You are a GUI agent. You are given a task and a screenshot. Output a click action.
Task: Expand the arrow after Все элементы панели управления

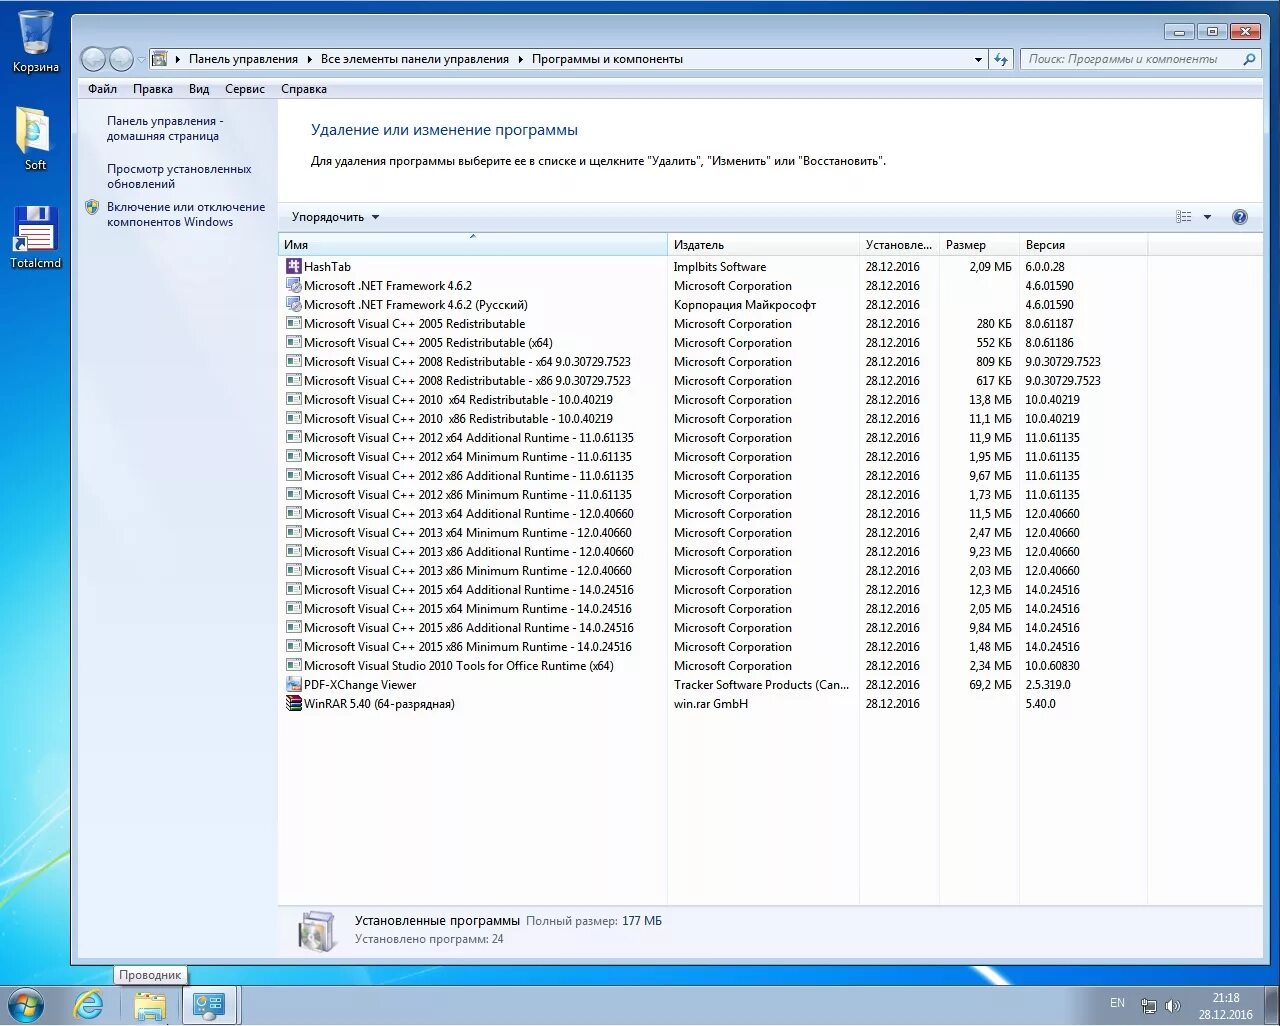[x=521, y=59]
